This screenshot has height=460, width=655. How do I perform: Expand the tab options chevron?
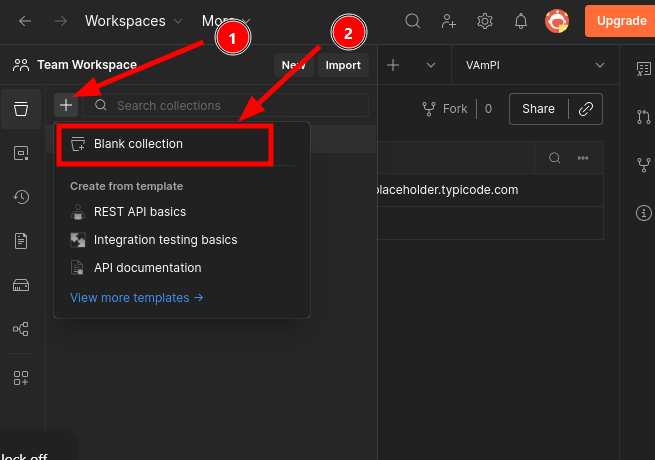pyautogui.click(x=431, y=65)
